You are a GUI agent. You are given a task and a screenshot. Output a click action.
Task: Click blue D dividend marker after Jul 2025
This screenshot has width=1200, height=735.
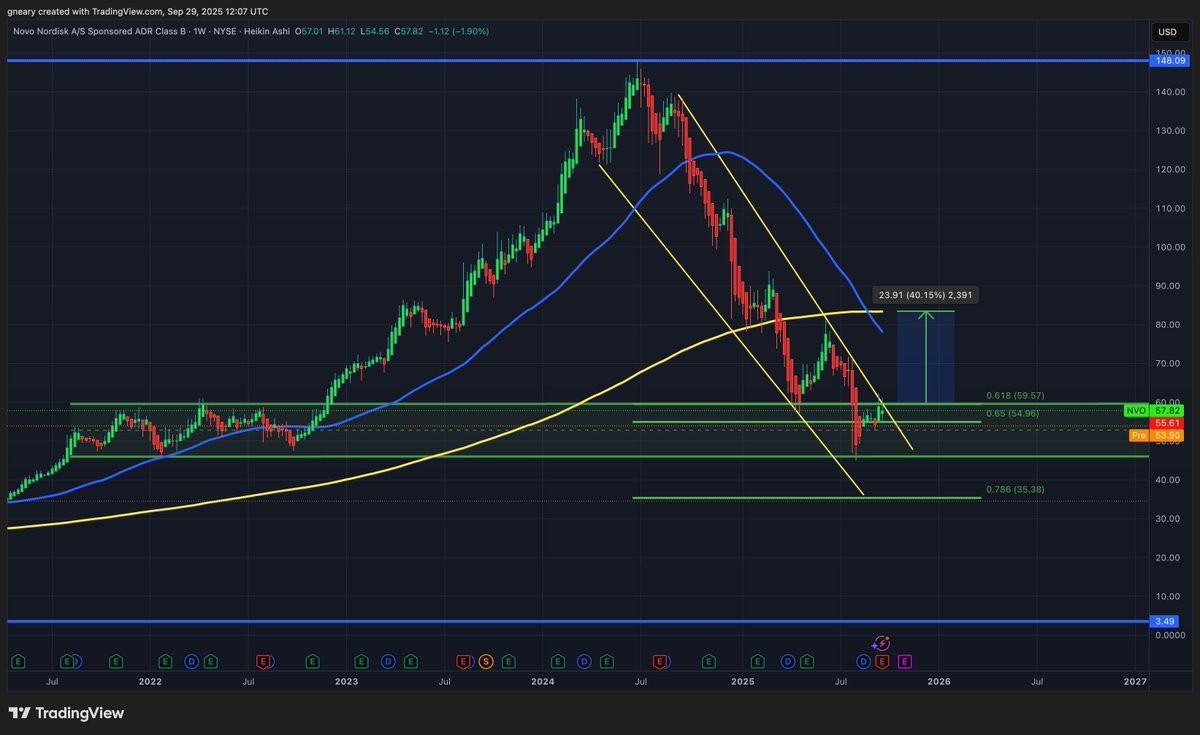(863, 662)
